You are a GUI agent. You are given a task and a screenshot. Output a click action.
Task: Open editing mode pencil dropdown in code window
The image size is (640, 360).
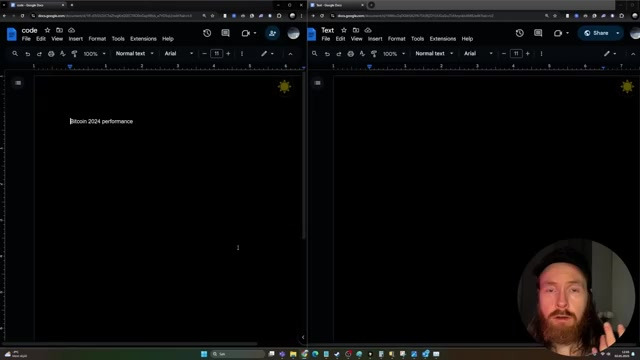[267, 53]
